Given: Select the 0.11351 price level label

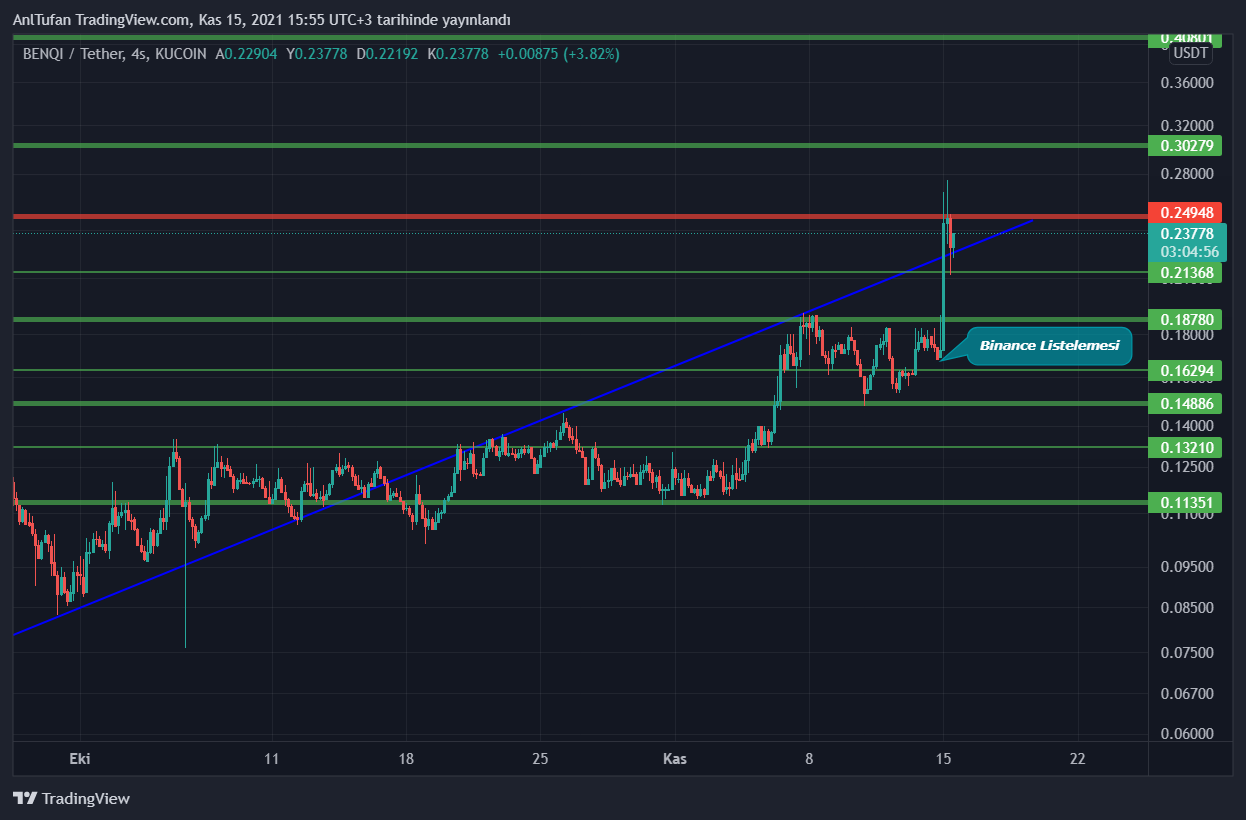Looking at the screenshot, I should 1187,502.
